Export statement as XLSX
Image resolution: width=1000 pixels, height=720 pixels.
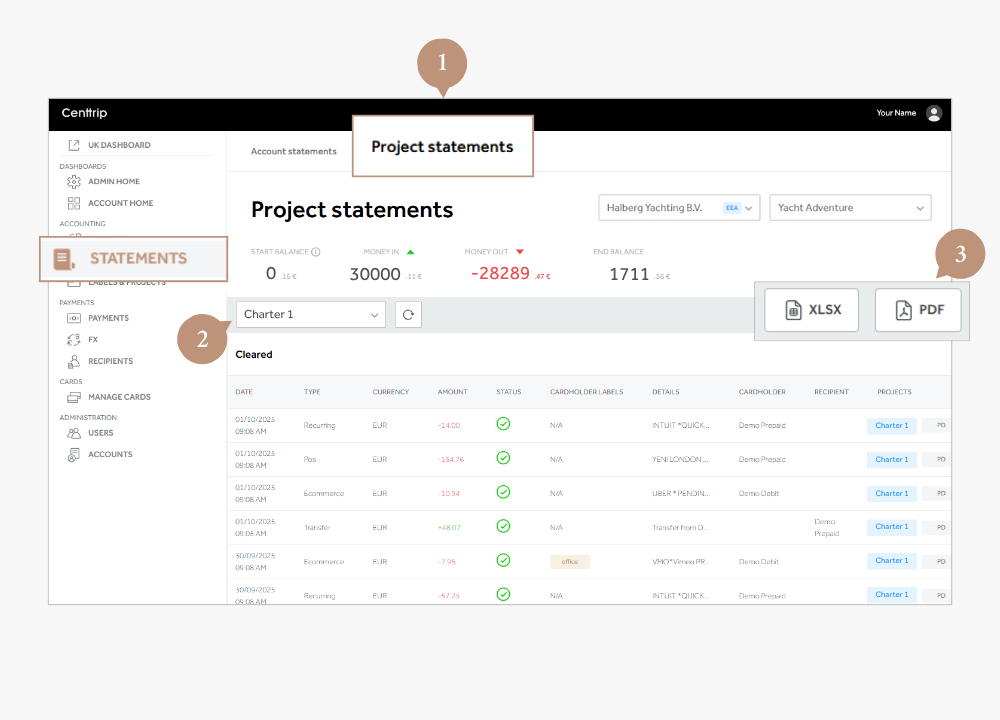[x=811, y=310]
